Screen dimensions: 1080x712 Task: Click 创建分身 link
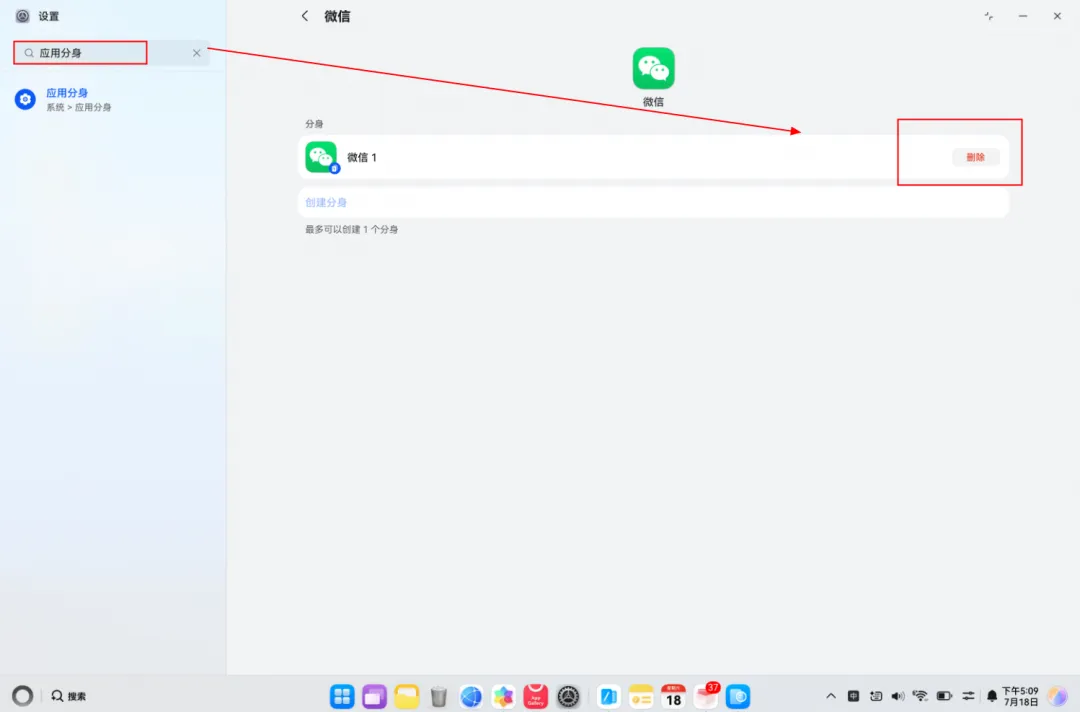pos(326,202)
